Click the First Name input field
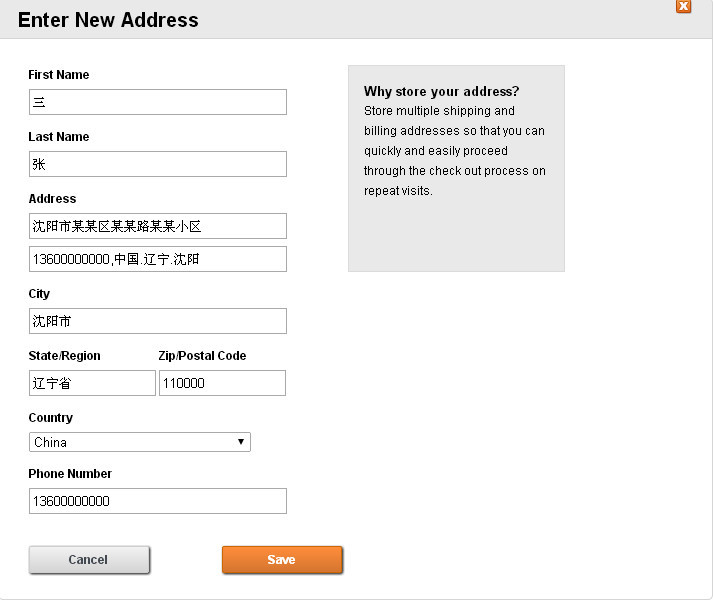Screen dimensions: 713x600 (x=157, y=102)
